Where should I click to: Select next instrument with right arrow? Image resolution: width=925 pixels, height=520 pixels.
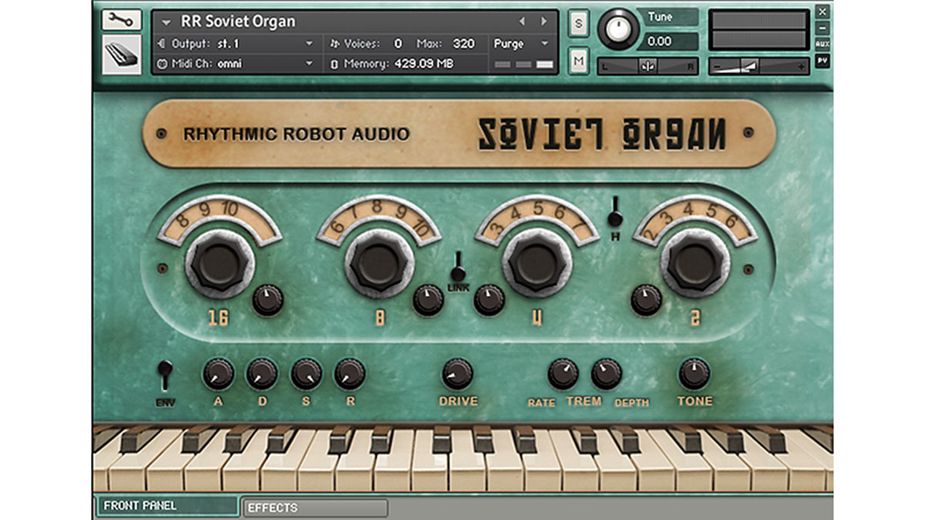543,22
